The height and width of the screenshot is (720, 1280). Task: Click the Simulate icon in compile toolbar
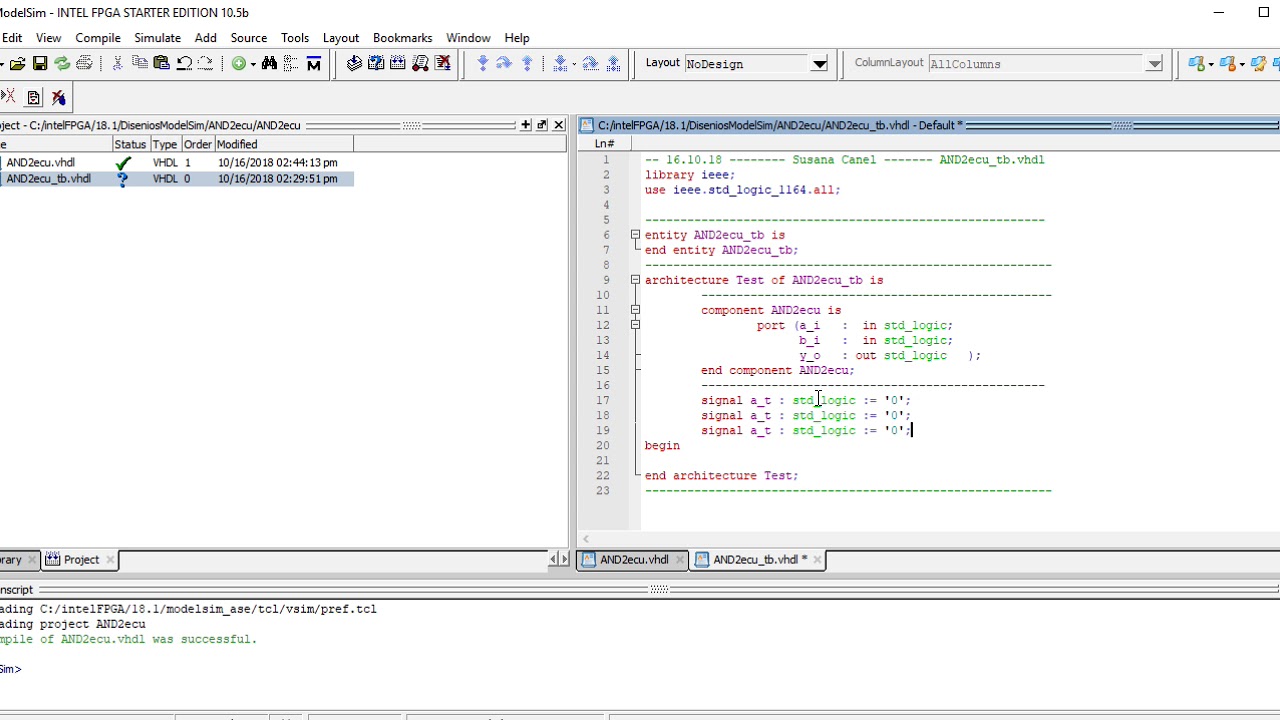420,64
